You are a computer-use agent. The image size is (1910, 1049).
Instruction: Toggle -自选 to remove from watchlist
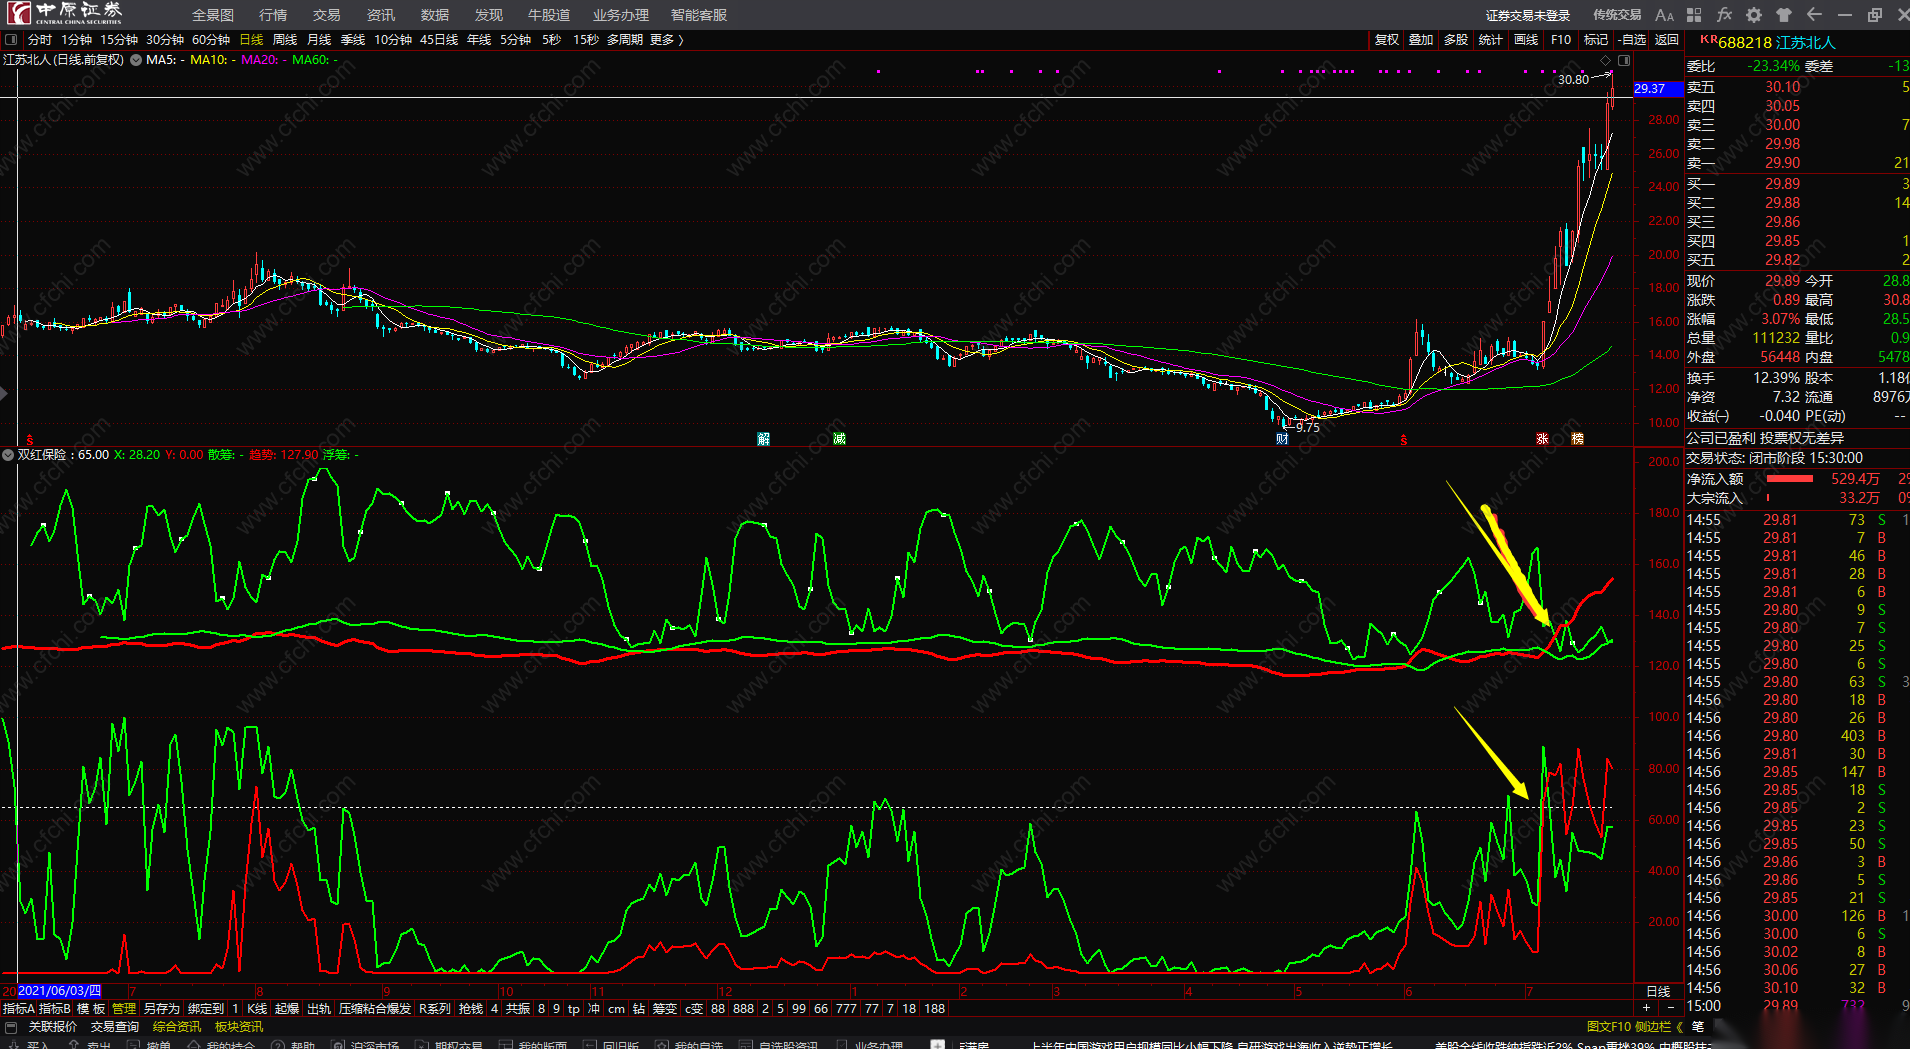pos(1632,40)
